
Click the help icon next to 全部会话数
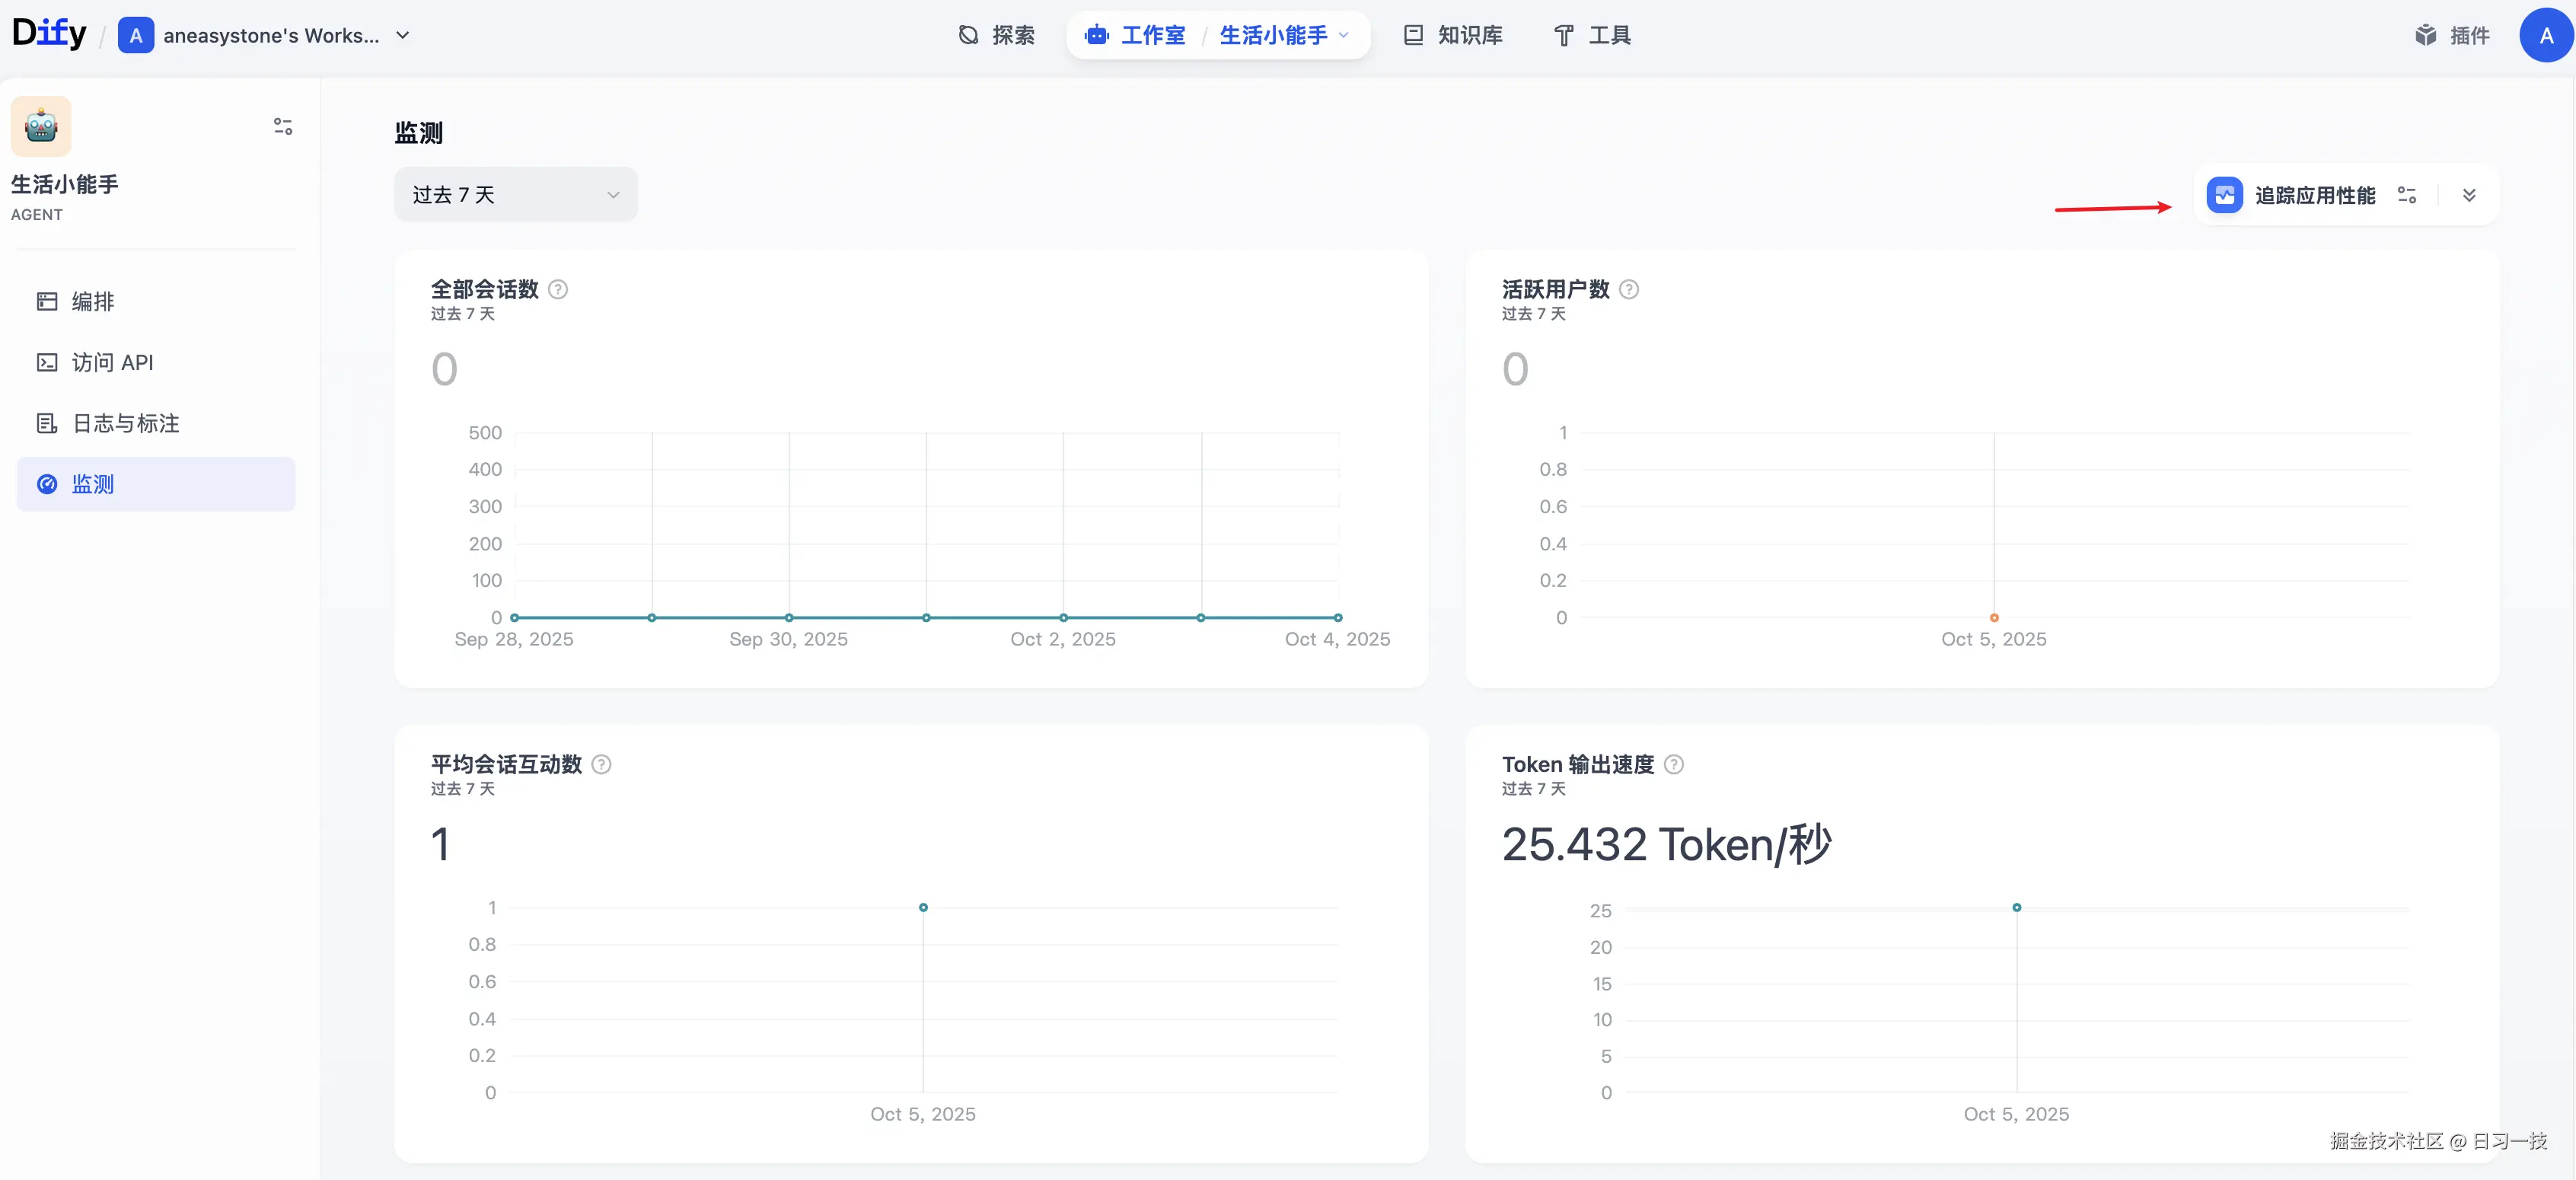coord(558,289)
